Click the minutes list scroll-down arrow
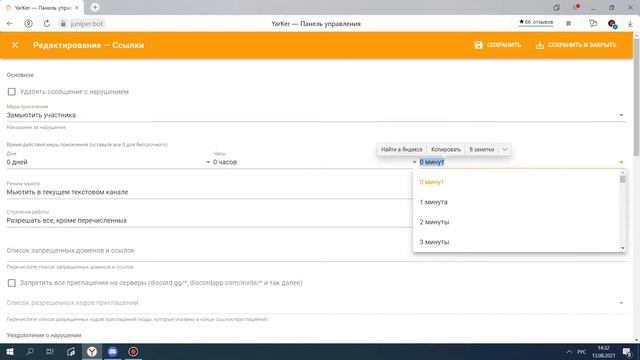The height and width of the screenshot is (360, 640). pos(622,248)
